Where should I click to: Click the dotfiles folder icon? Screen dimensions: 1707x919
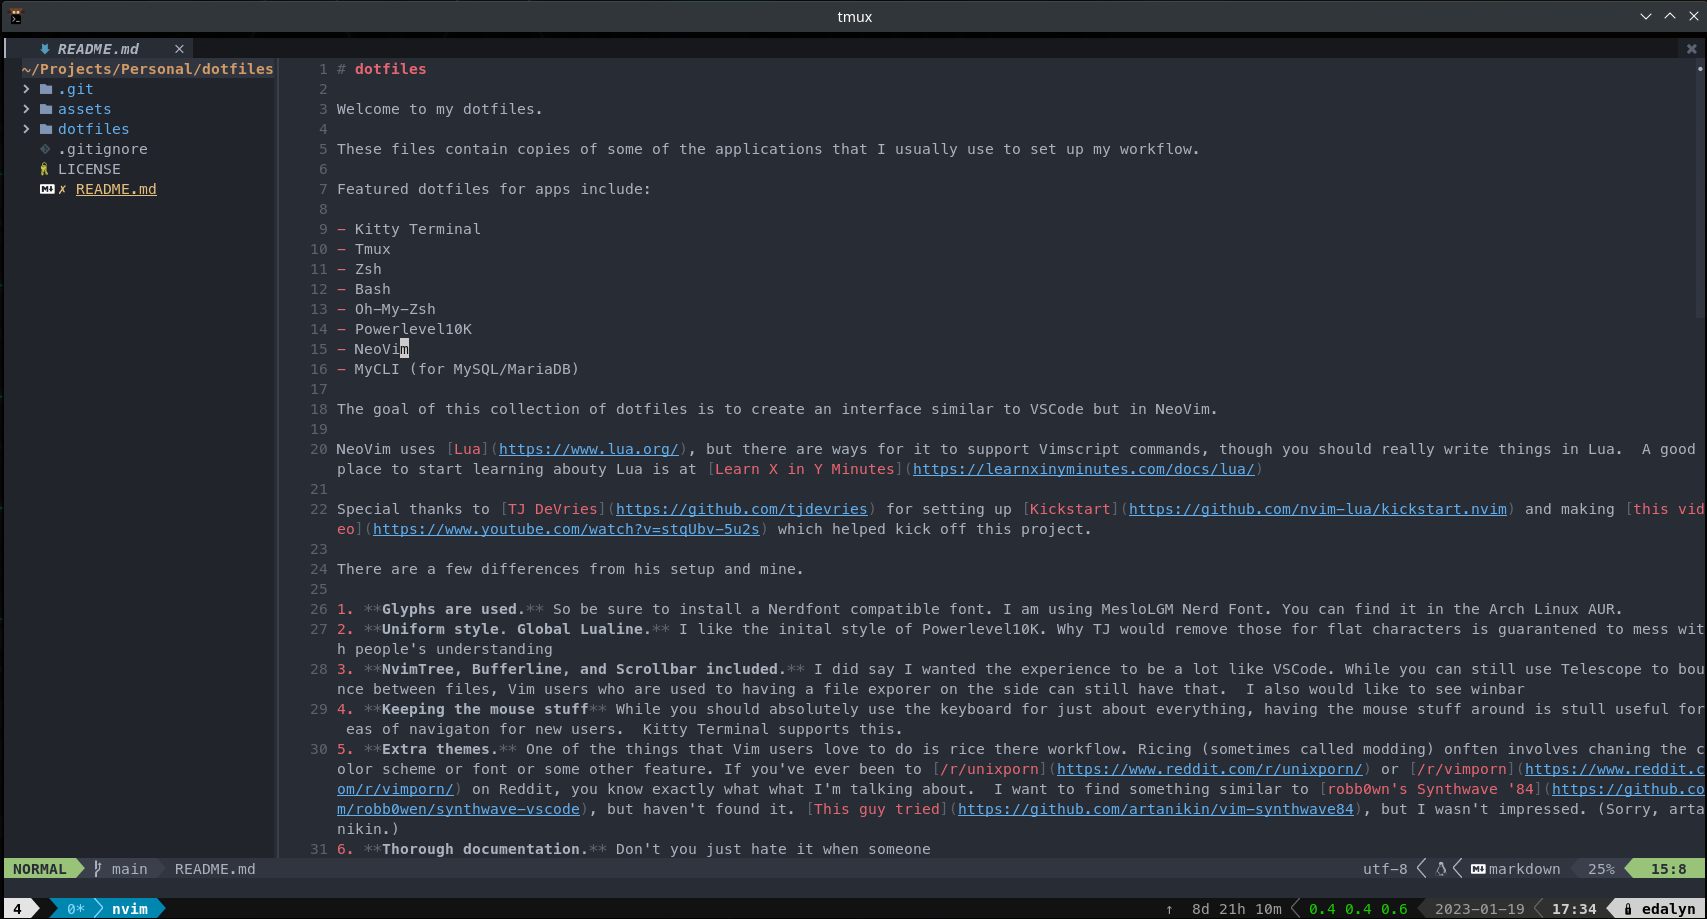46,129
